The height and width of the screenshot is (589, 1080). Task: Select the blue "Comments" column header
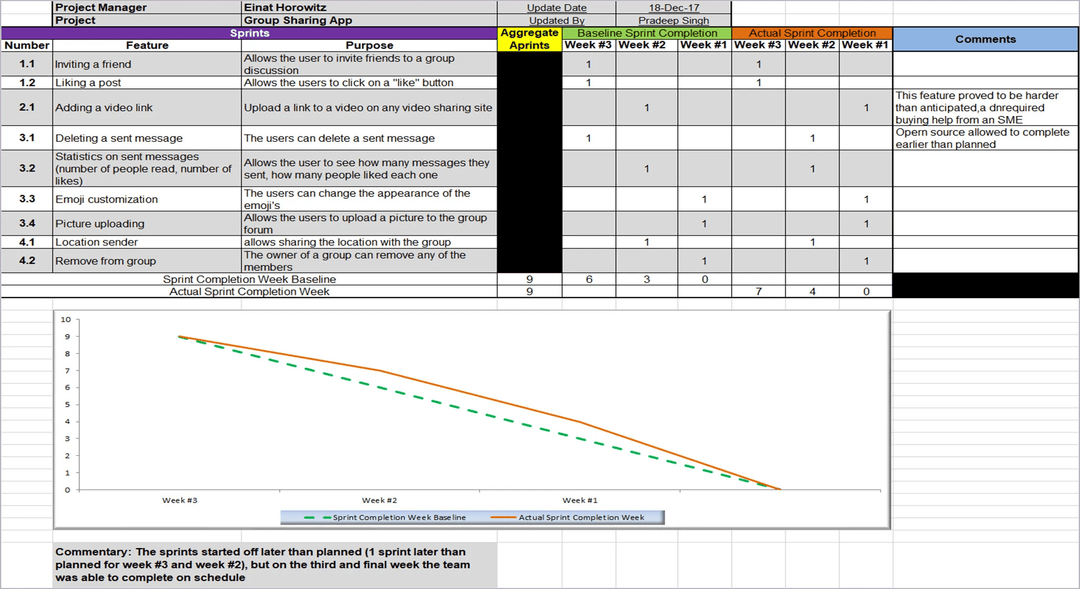pyautogui.click(x=985, y=39)
